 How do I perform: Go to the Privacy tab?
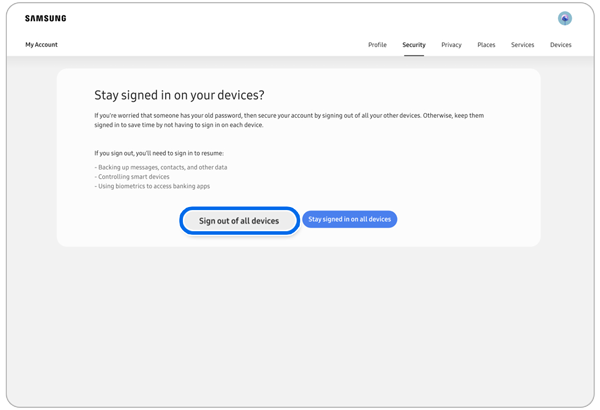451,45
